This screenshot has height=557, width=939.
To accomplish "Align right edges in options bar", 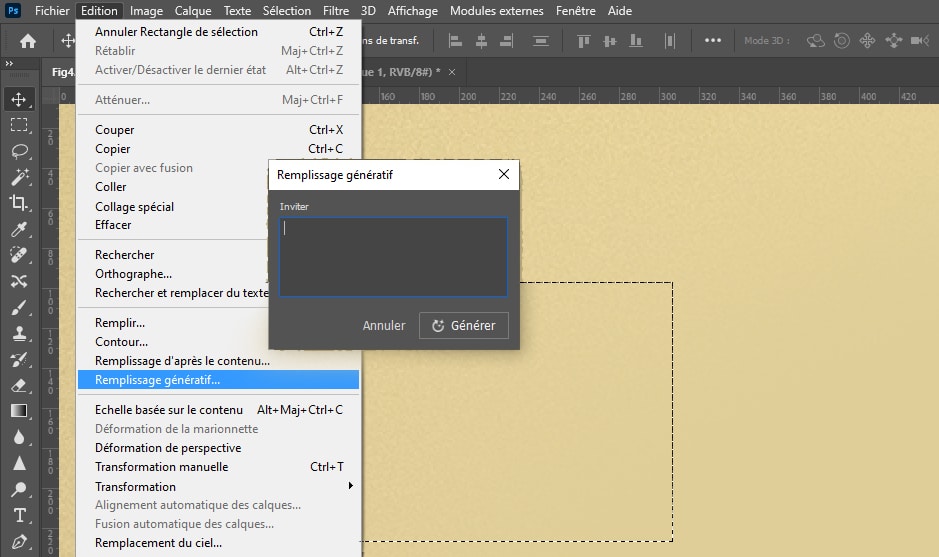I will coord(507,41).
